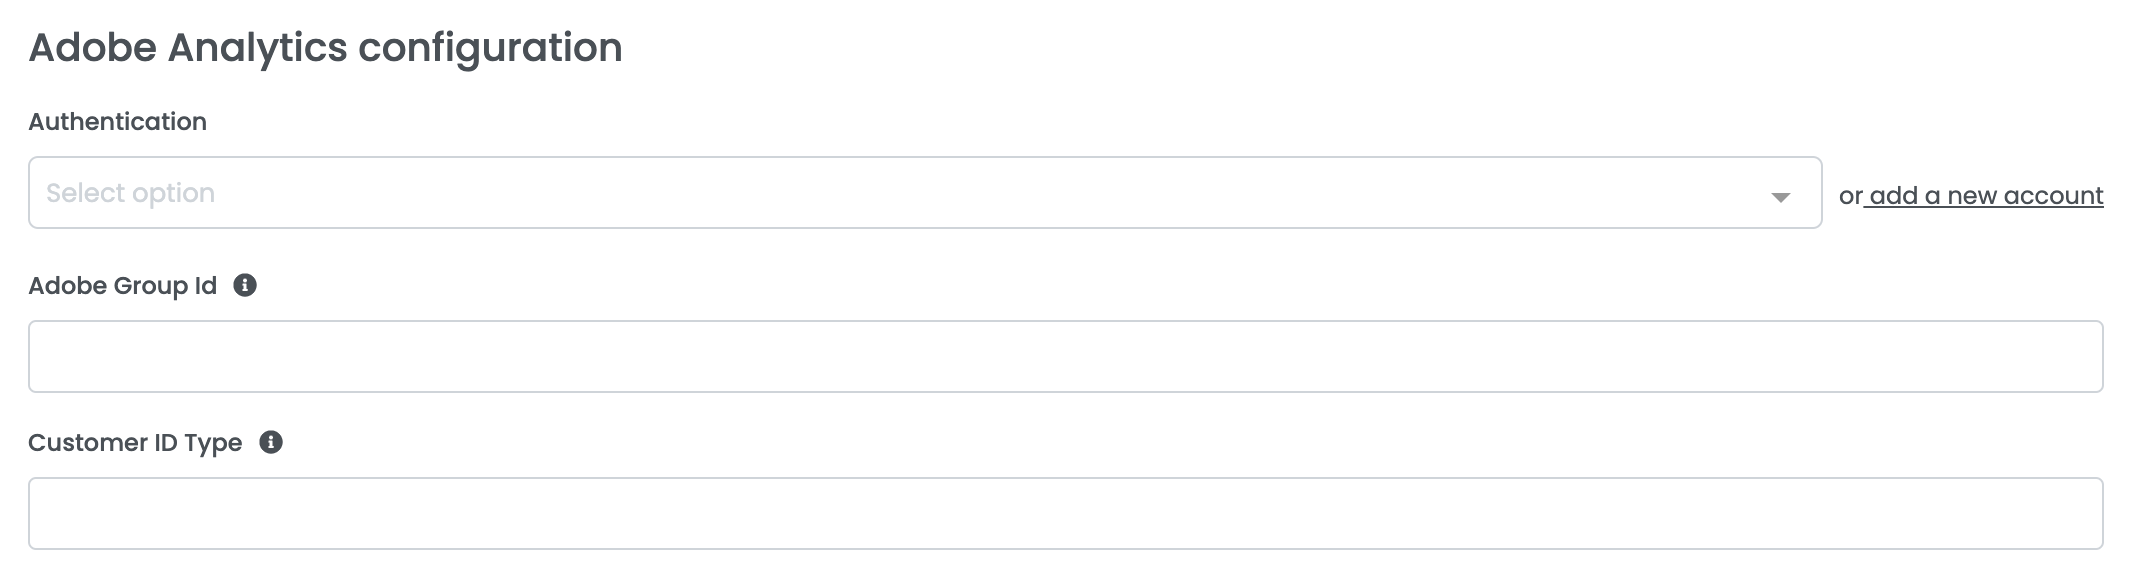Add a new authentication account
This screenshot has height=564, width=2142.
pos(1986,196)
